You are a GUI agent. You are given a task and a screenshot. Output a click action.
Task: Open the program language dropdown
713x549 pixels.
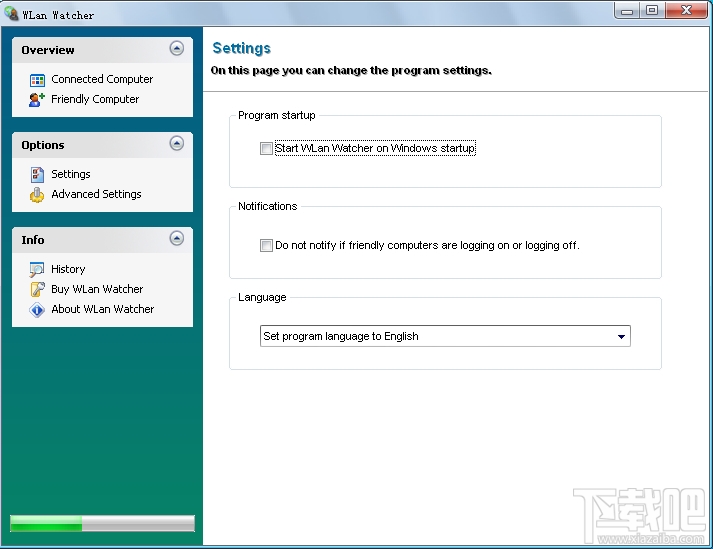(445, 336)
